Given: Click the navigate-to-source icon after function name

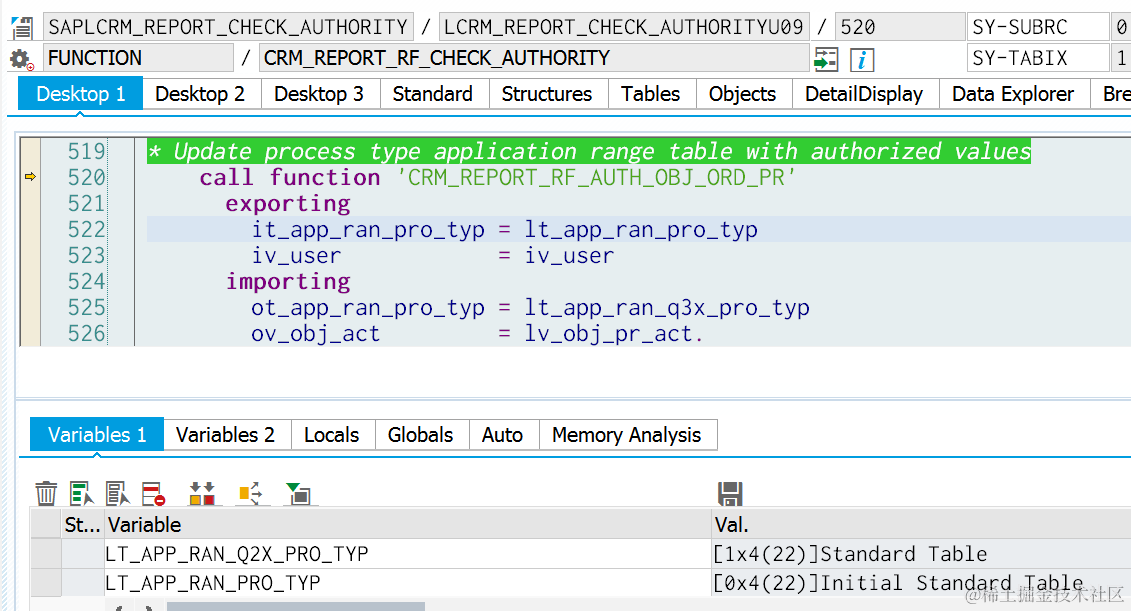Looking at the screenshot, I should [826, 59].
